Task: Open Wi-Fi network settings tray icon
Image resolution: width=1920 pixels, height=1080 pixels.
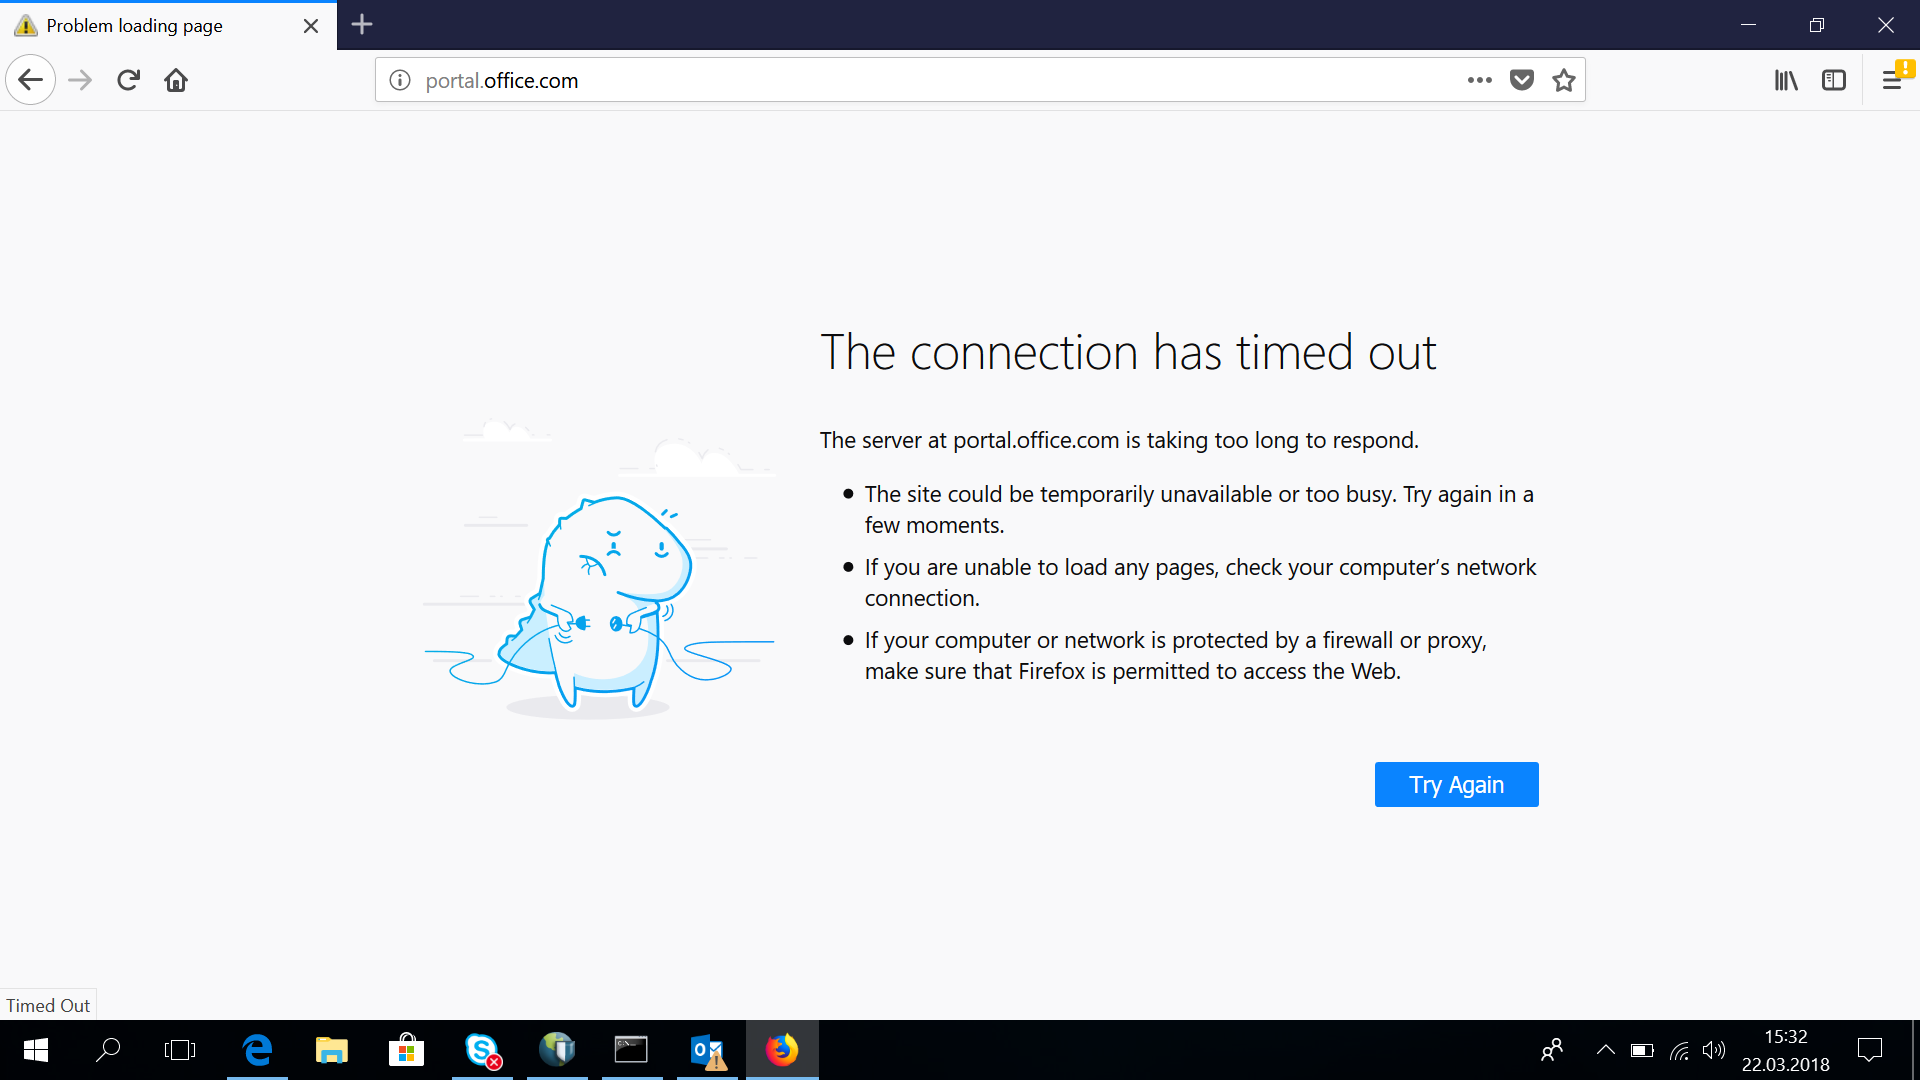Action: tap(1680, 1050)
